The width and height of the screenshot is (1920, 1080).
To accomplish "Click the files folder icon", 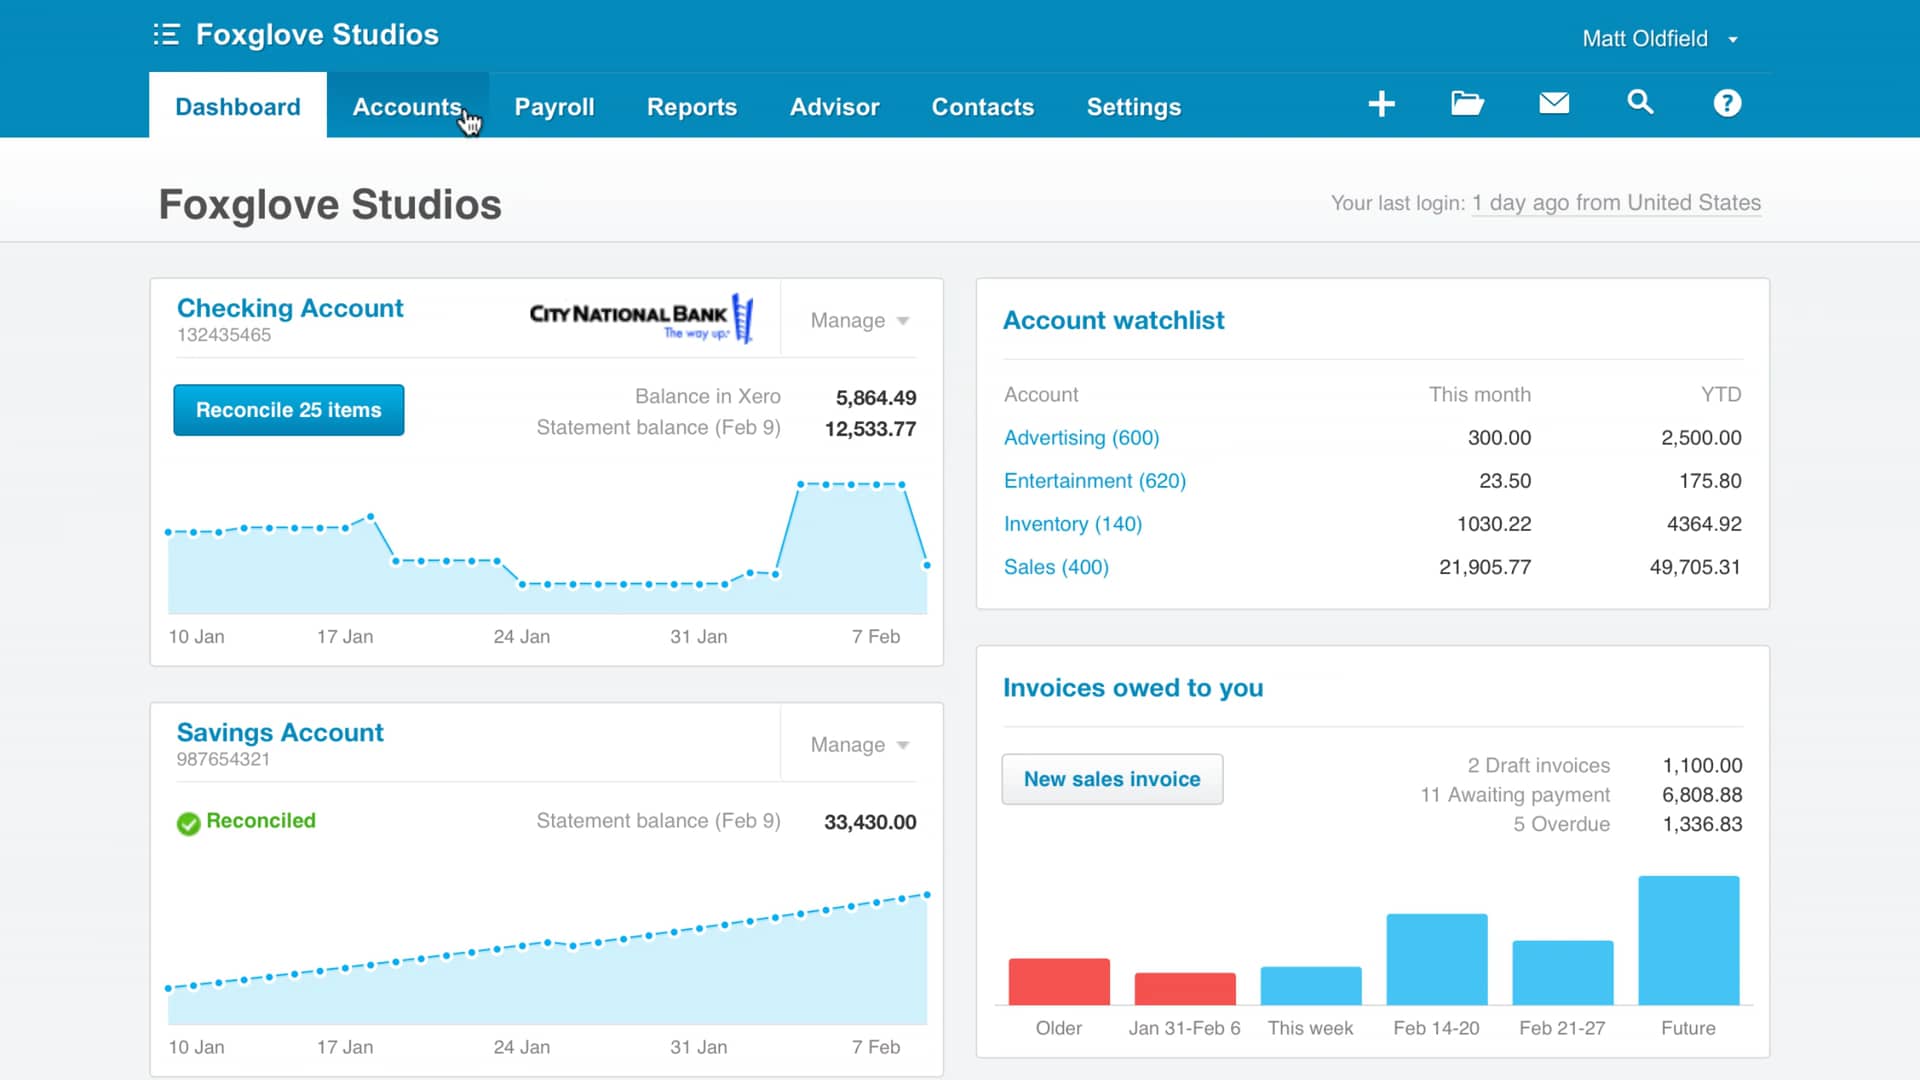I will click(x=1467, y=103).
